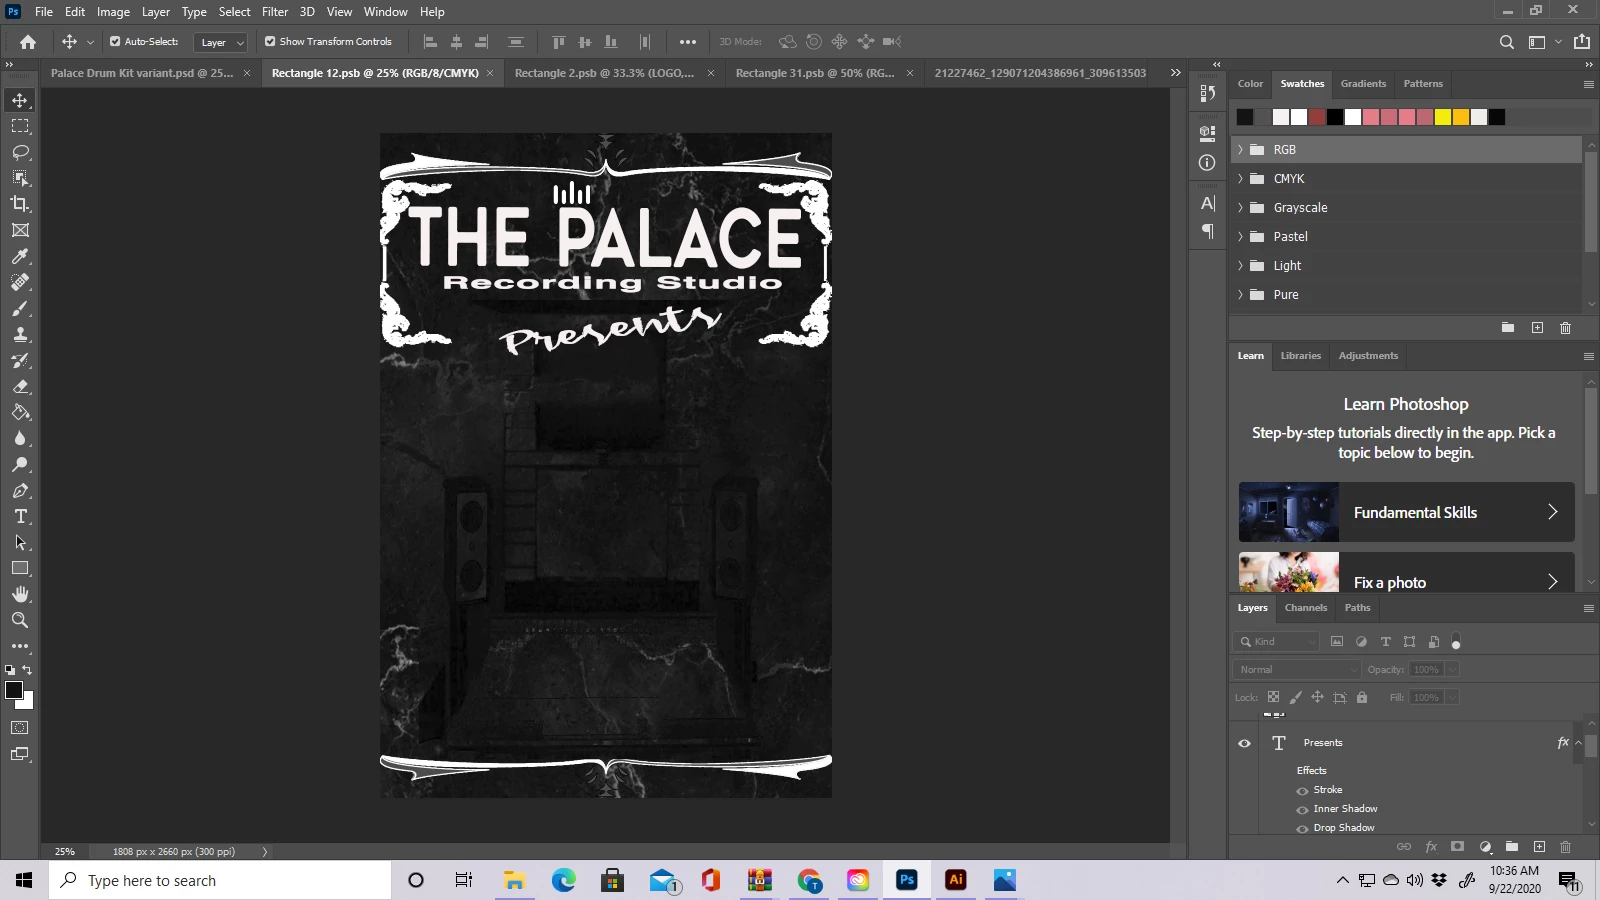Select the Eraser tool
1600x900 pixels.
20,386
